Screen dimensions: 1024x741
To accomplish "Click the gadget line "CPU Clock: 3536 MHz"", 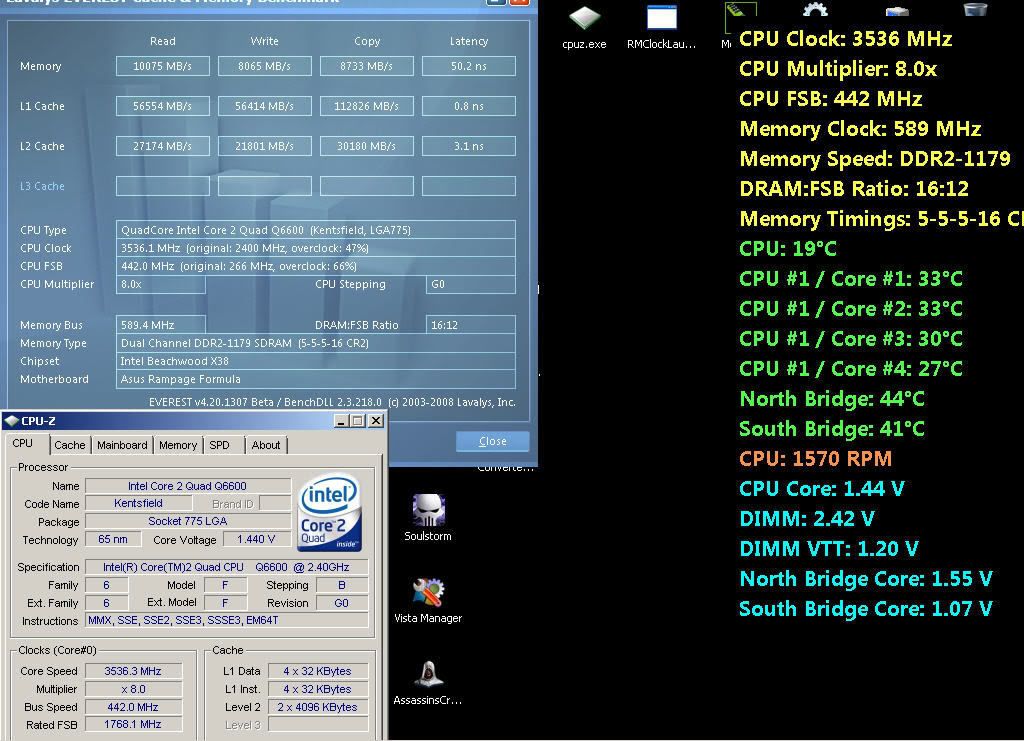I will 846,39.
